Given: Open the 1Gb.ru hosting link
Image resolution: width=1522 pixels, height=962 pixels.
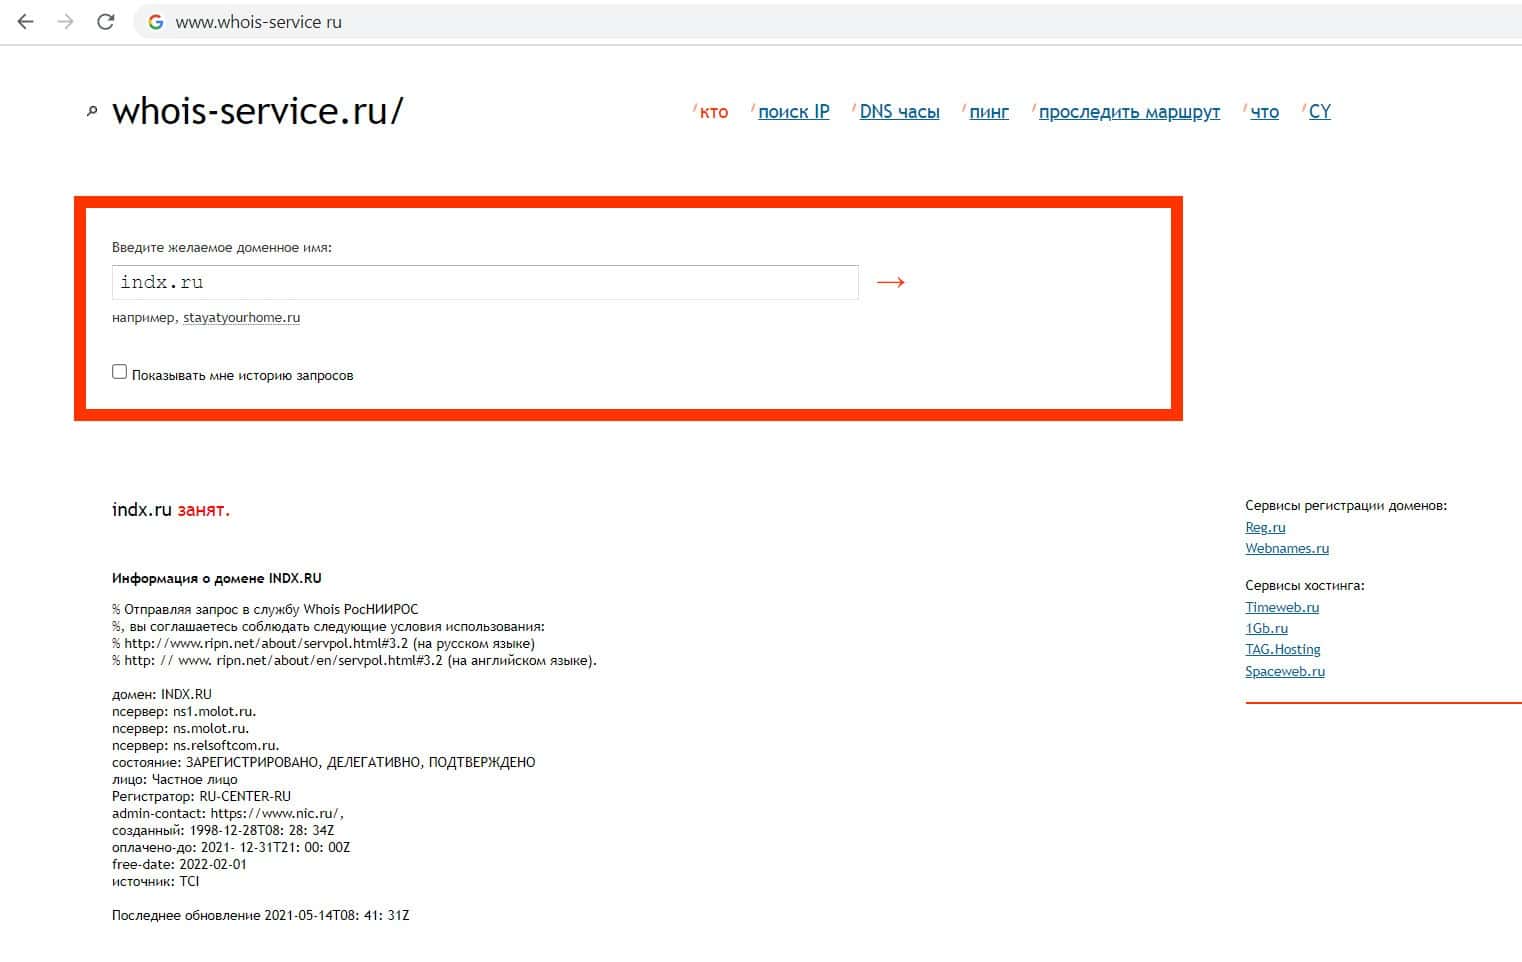Looking at the screenshot, I should tap(1266, 629).
